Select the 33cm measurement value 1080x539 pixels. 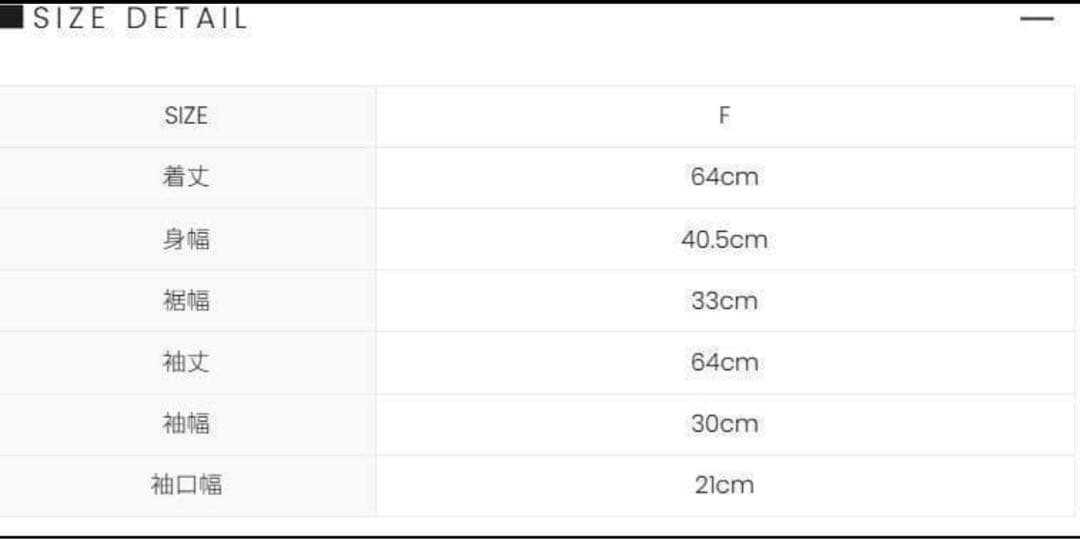point(724,301)
